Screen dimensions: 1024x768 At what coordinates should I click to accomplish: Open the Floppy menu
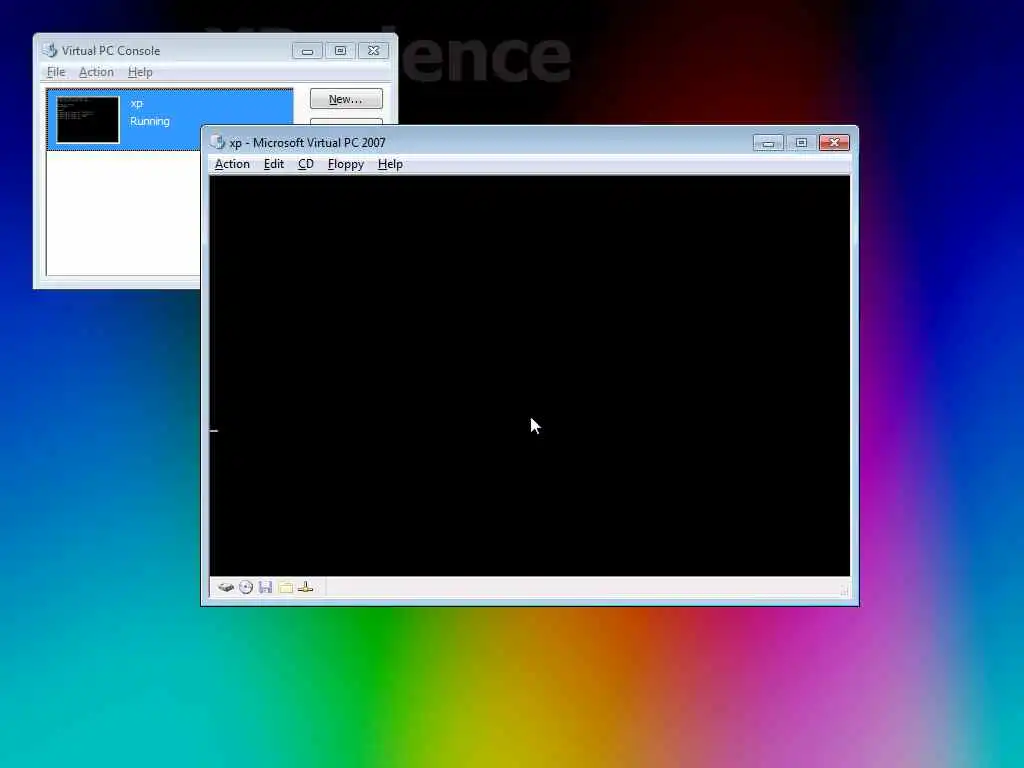345,164
